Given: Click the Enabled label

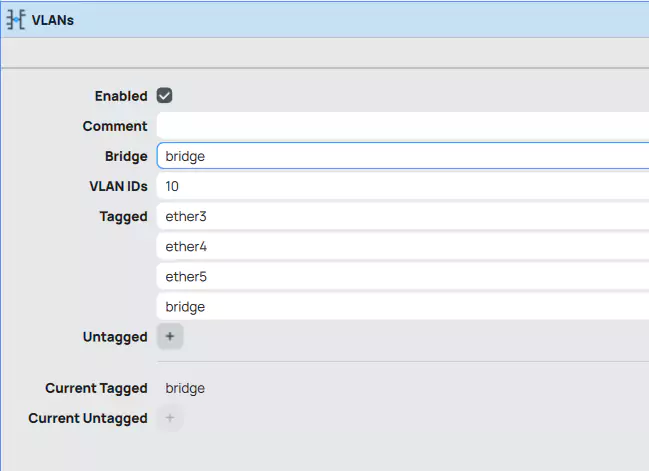Looking at the screenshot, I should click(121, 96).
